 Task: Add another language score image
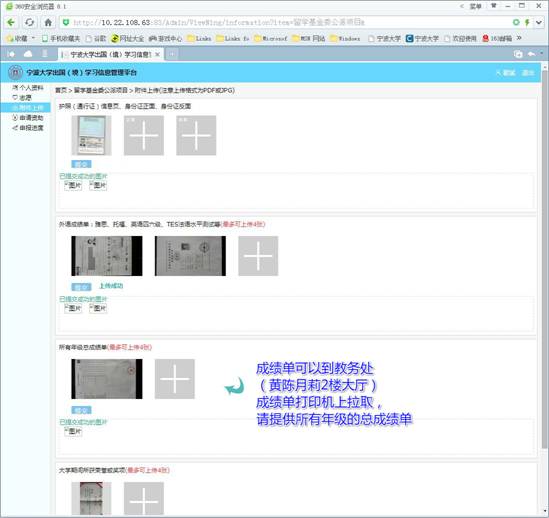coord(258,256)
